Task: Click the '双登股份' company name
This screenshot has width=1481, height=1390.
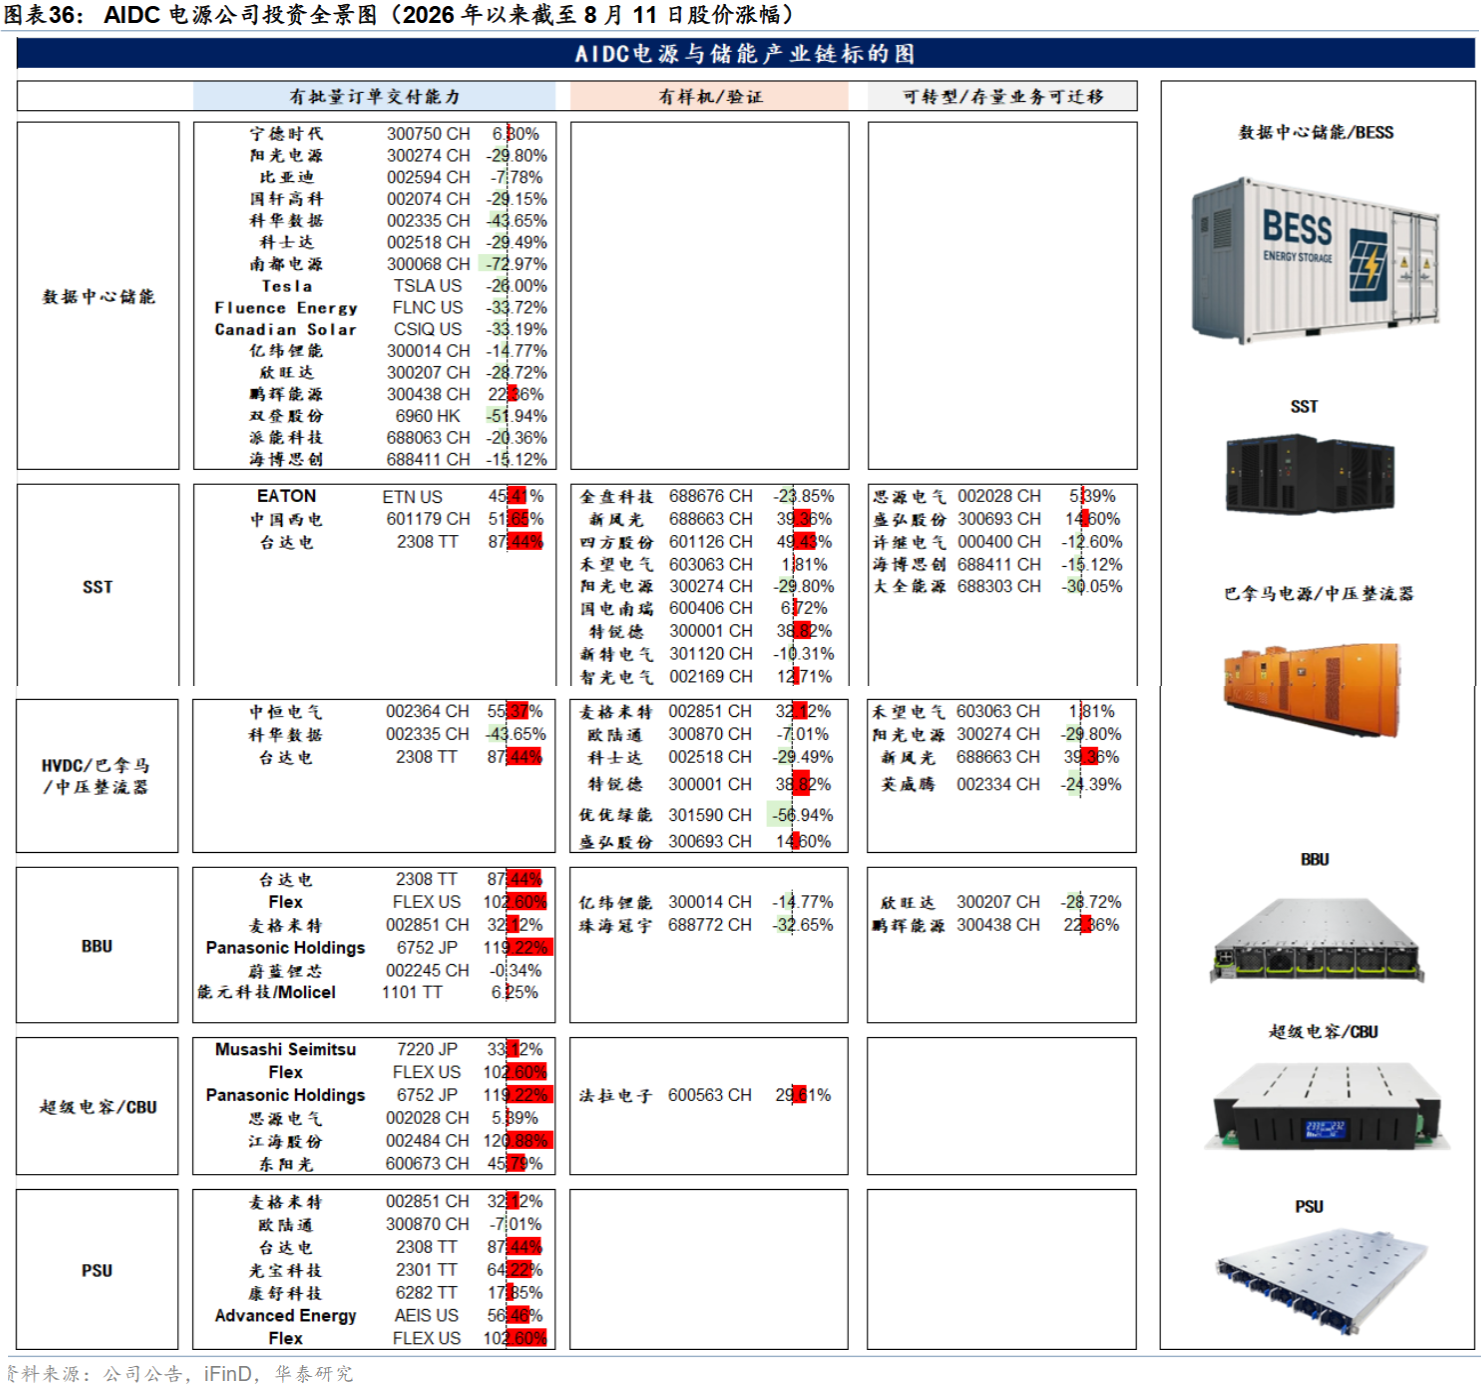Action: click(x=287, y=416)
